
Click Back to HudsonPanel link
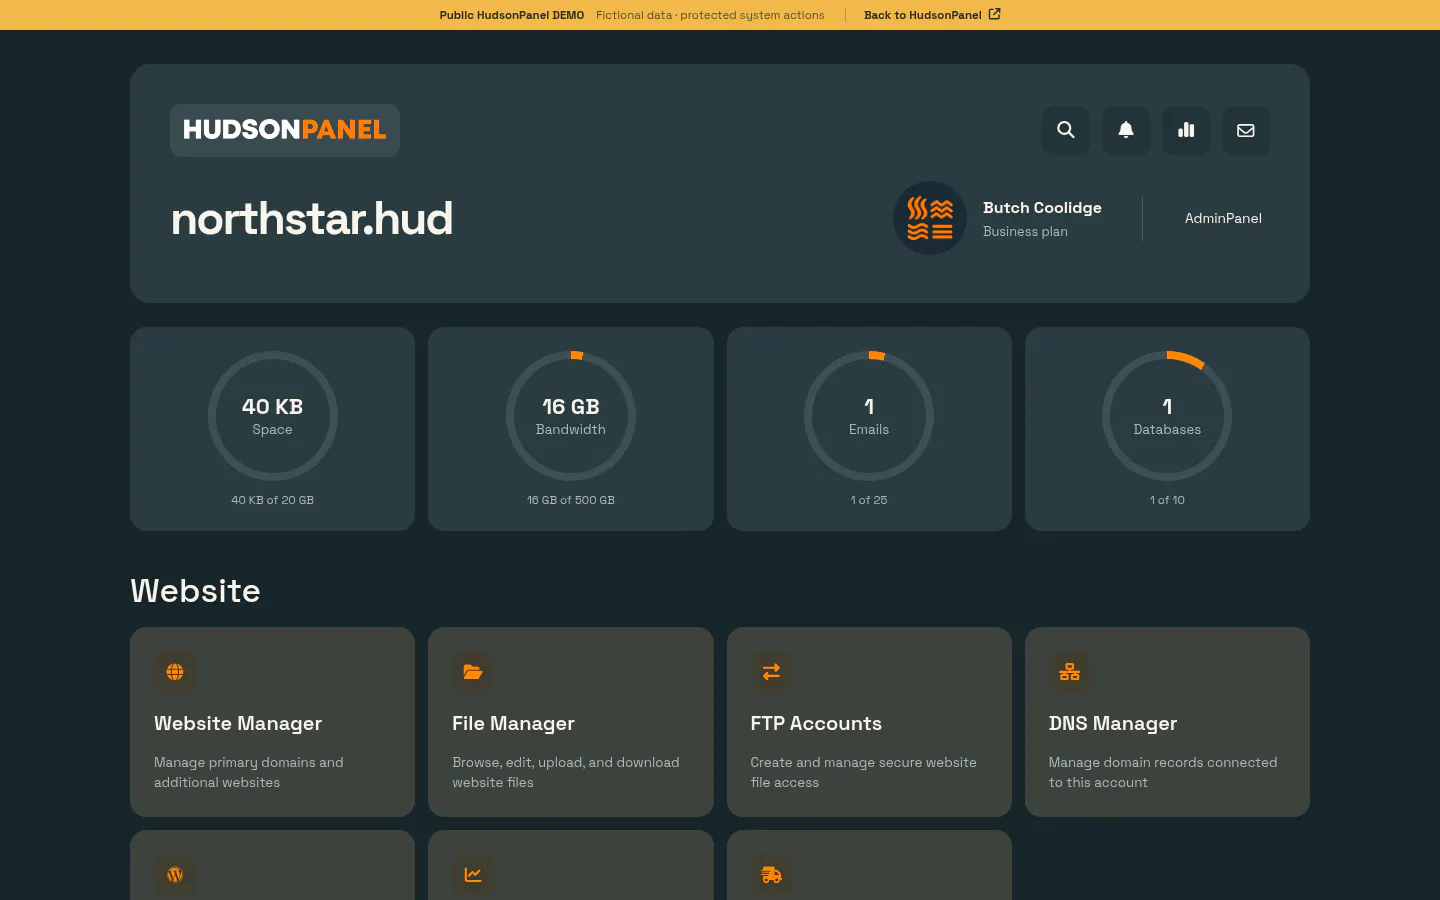932,15
